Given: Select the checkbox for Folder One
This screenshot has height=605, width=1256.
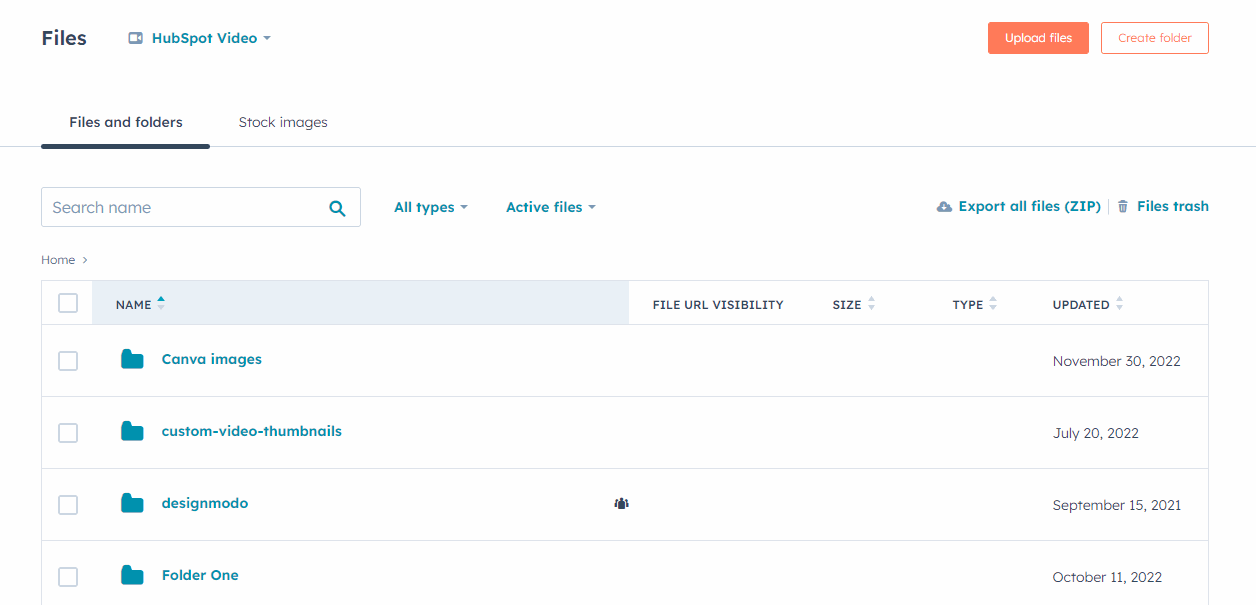Looking at the screenshot, I should pos(68,577).
